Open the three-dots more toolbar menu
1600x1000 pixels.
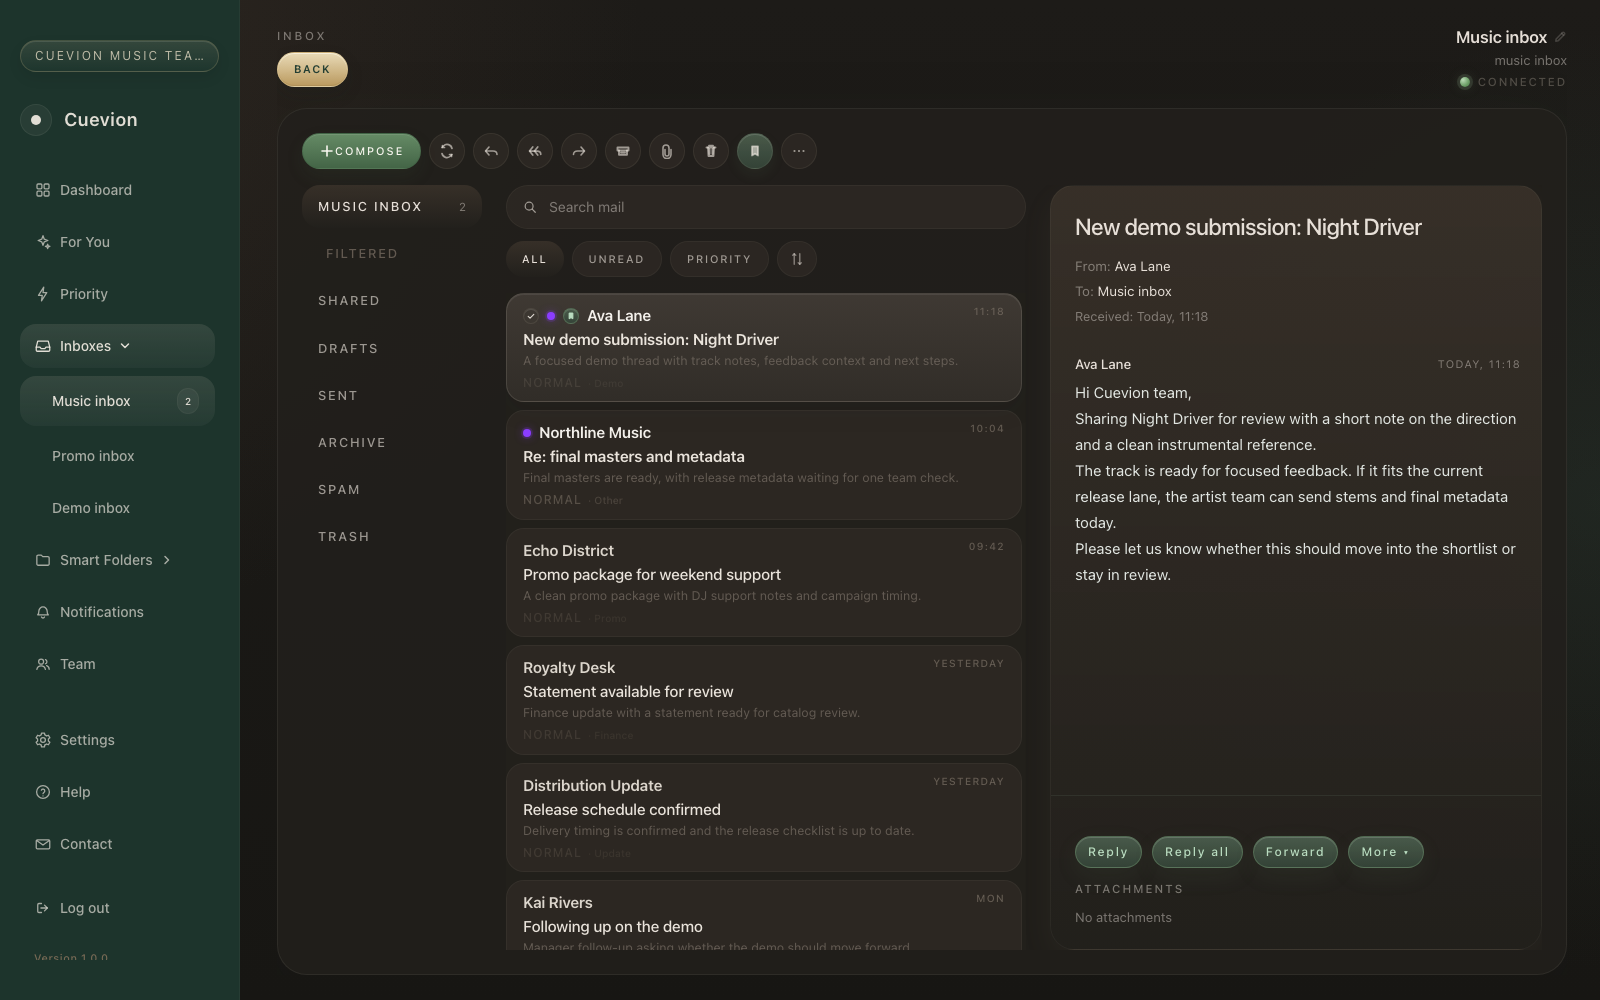(799, 151)
